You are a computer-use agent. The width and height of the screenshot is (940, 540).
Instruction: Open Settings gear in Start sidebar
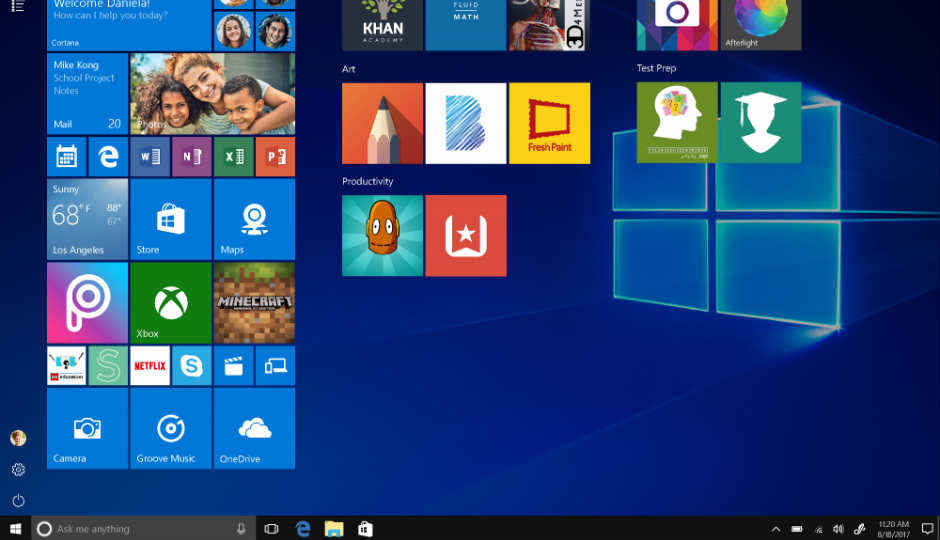pos(18,470)
